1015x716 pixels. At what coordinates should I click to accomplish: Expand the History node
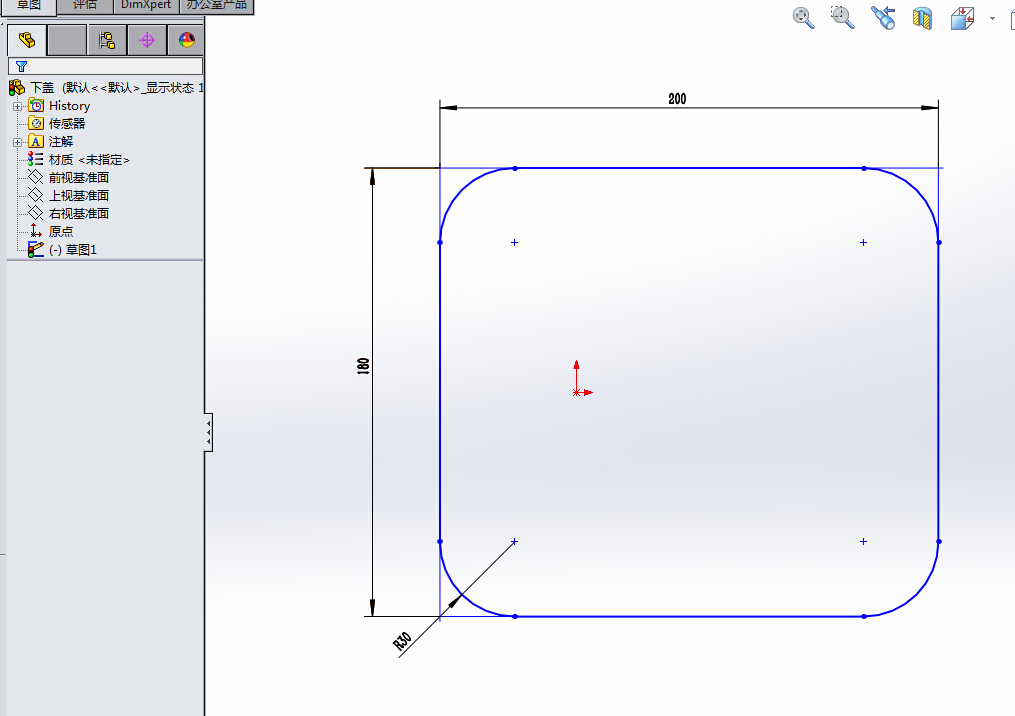coord(17,106)
